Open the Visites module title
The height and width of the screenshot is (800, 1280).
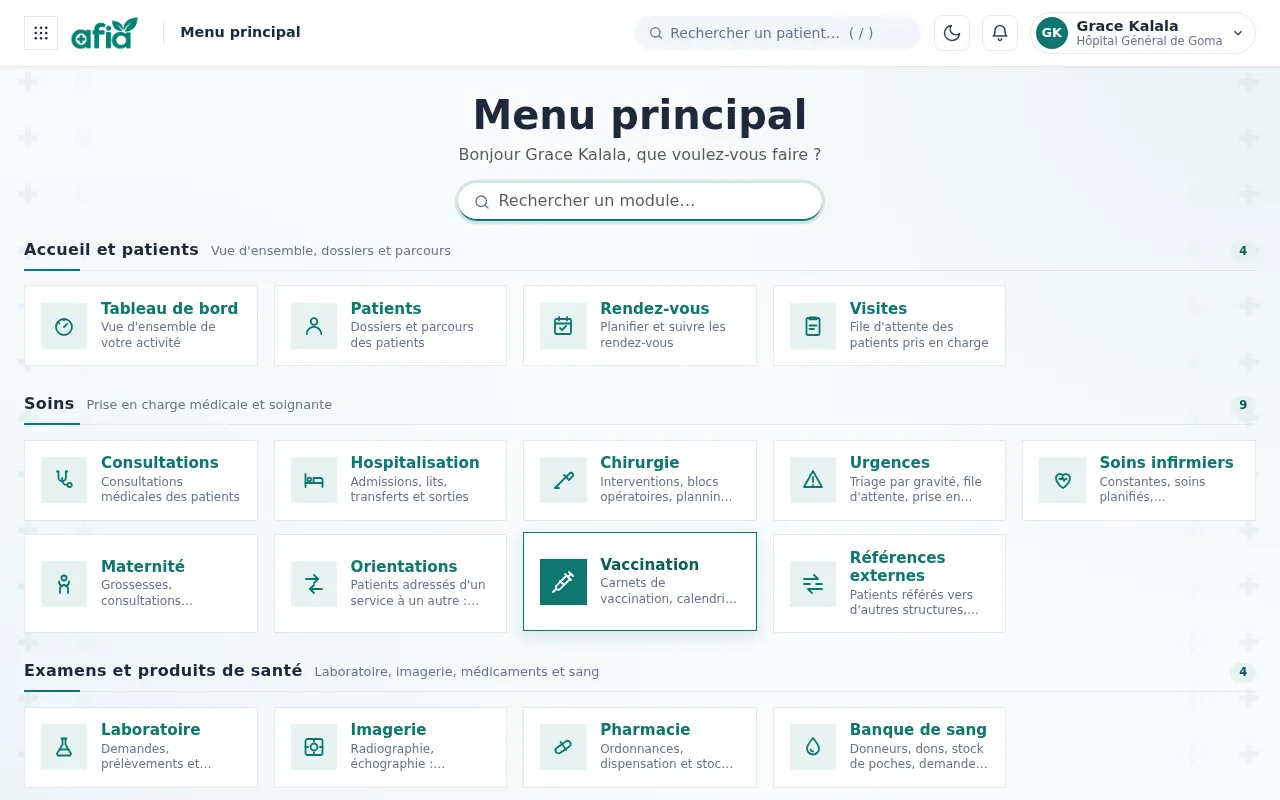point(878,308)
